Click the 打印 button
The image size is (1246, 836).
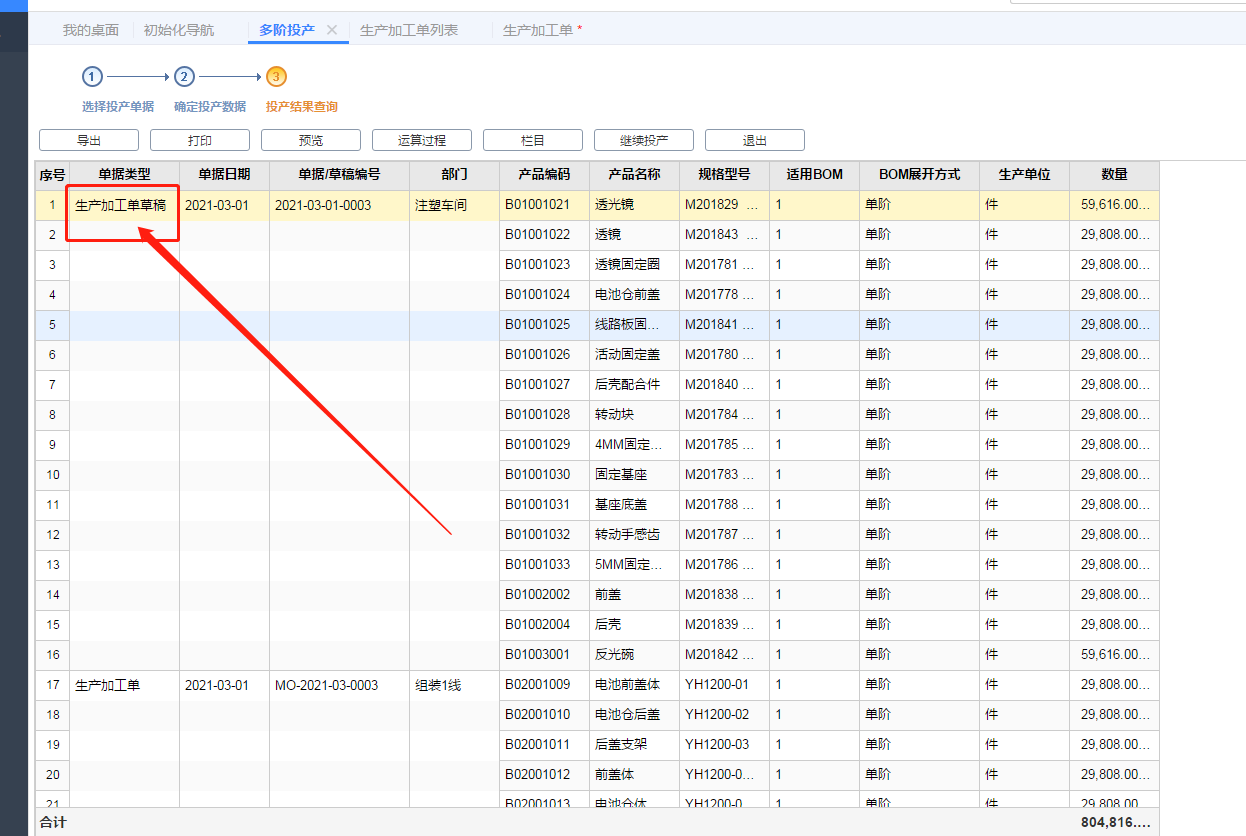pos(200,140)
